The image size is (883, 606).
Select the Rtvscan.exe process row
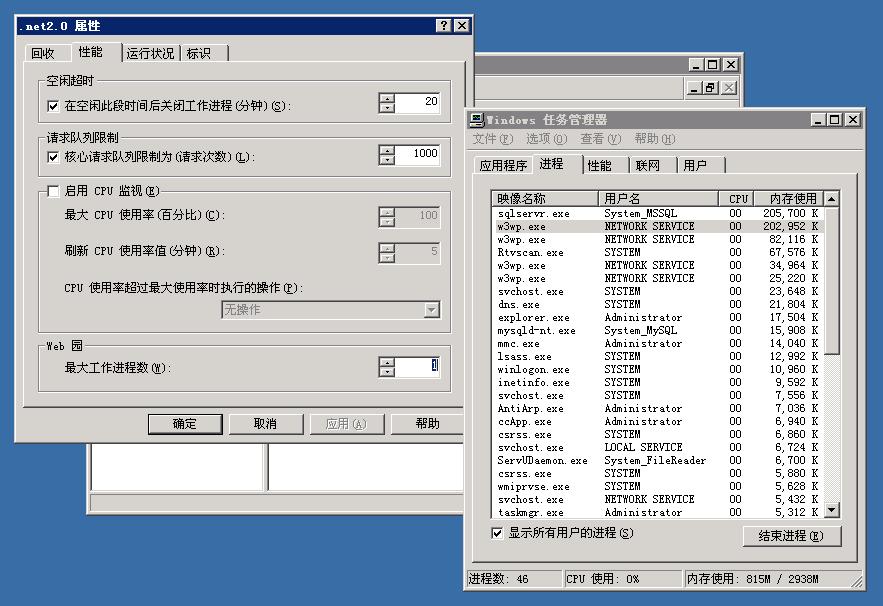(658, 252)
